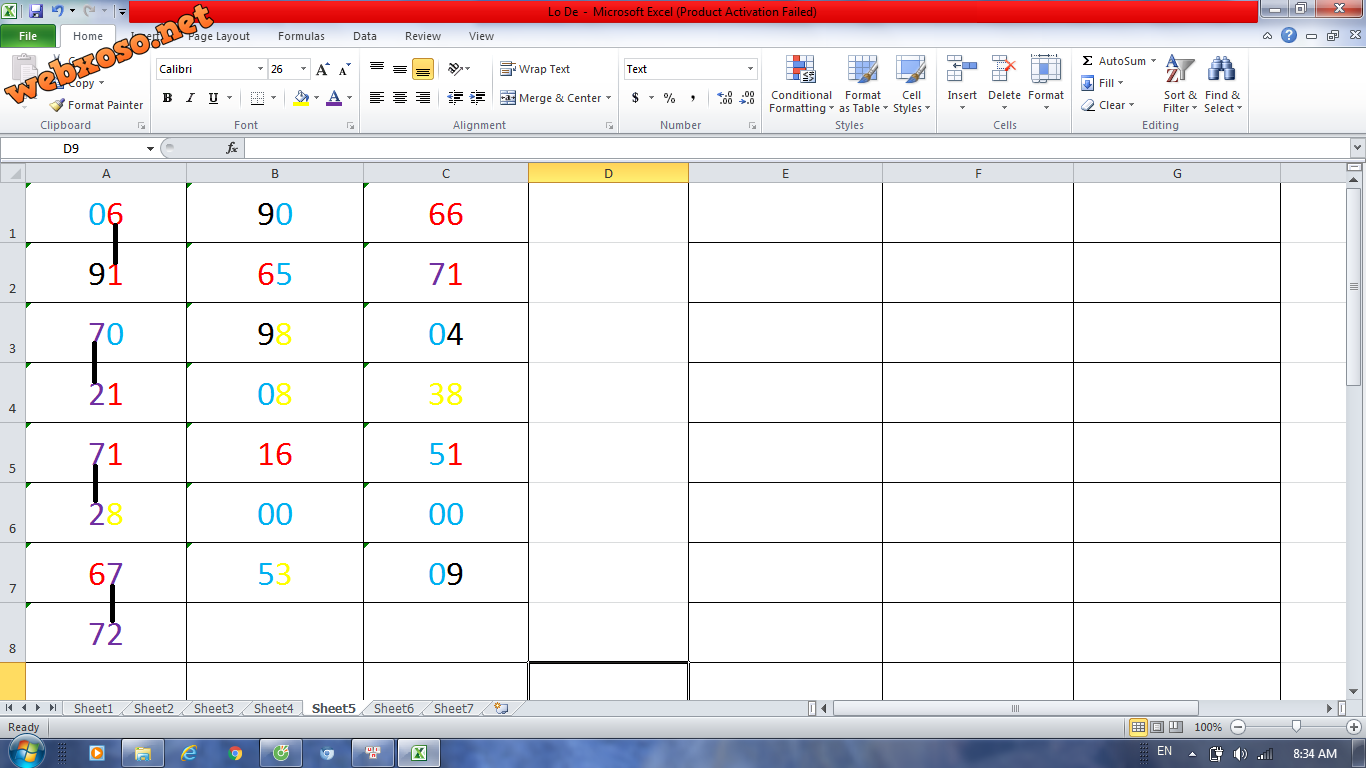Apply Comma Style icon
Screen dimensions: 1366x768
tap(693, 98)
